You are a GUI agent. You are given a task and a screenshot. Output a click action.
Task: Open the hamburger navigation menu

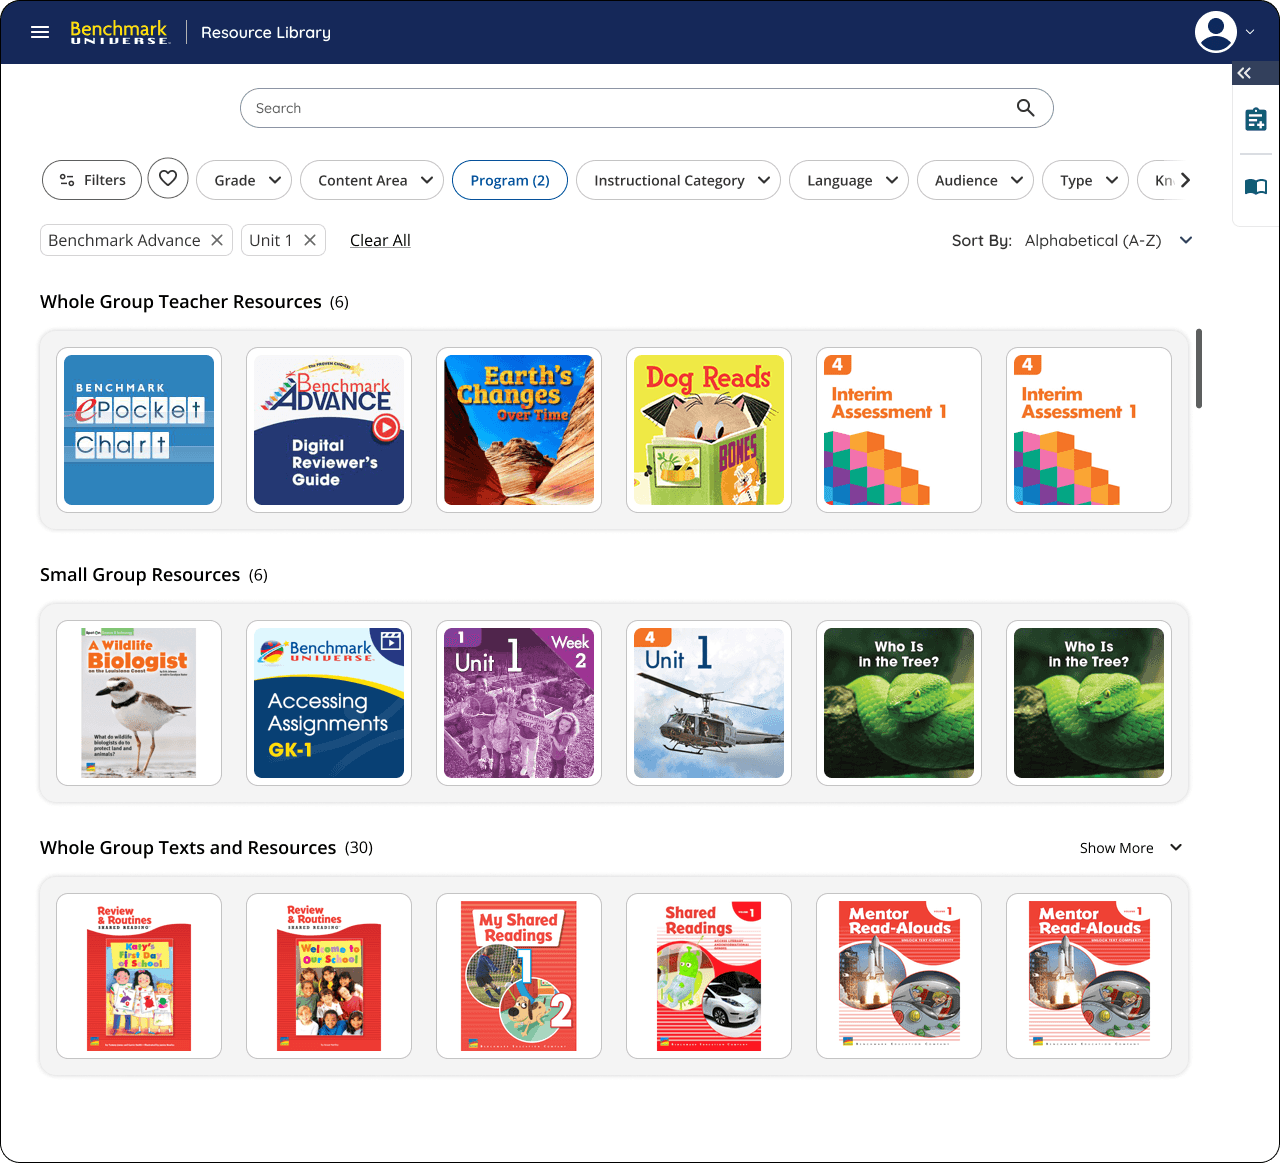(40, 32)
